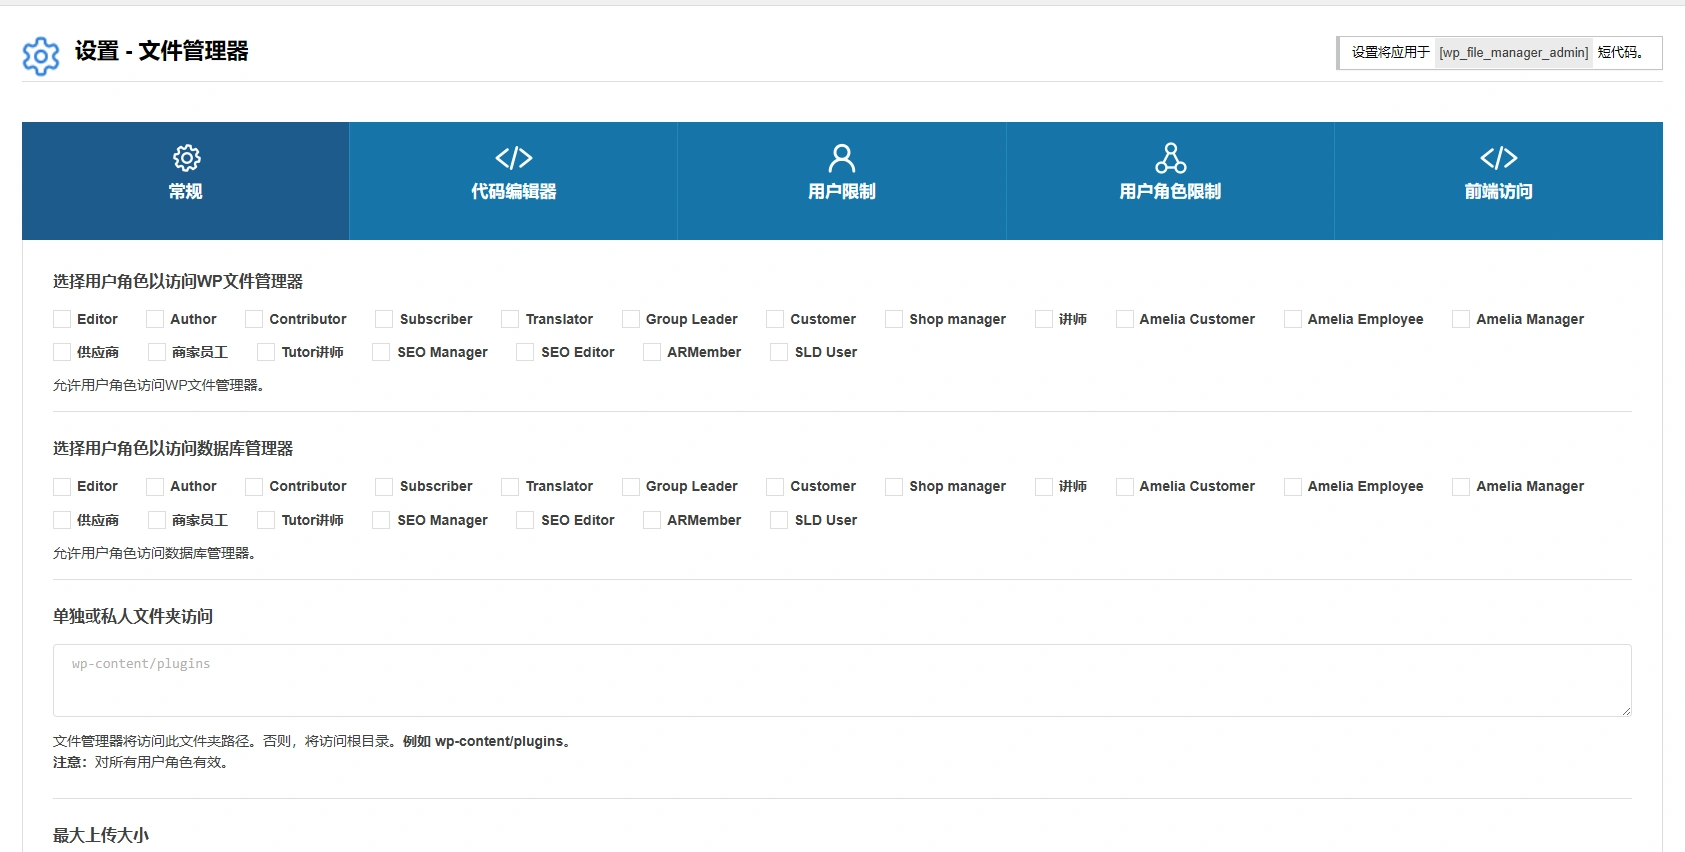Check Amelia Employee for database manager

click(1293, 487)
